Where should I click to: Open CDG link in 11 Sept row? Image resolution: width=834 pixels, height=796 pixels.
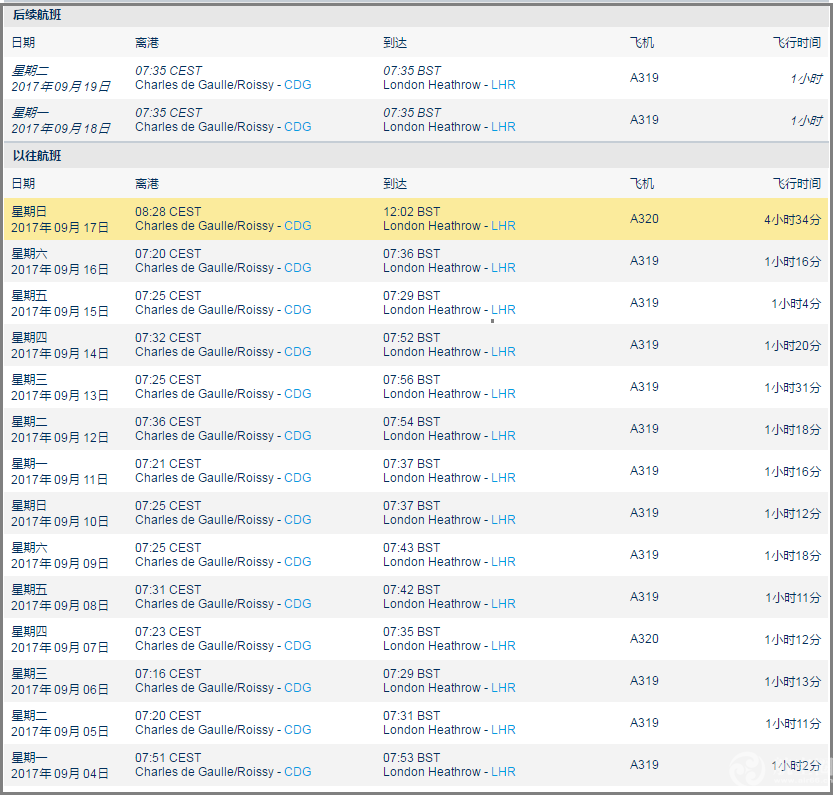(297, 478)
